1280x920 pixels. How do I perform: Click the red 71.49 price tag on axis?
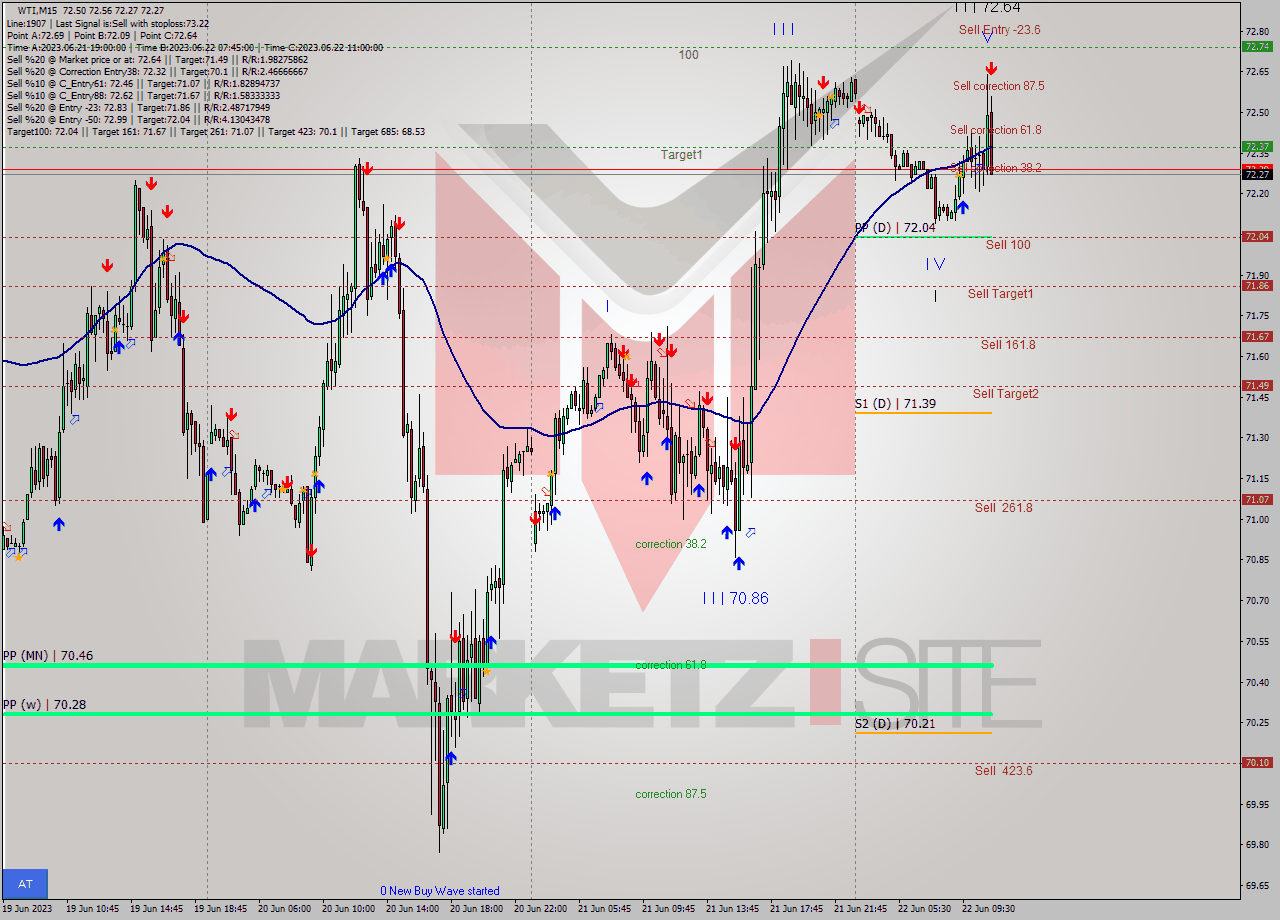coord(1257,386)
